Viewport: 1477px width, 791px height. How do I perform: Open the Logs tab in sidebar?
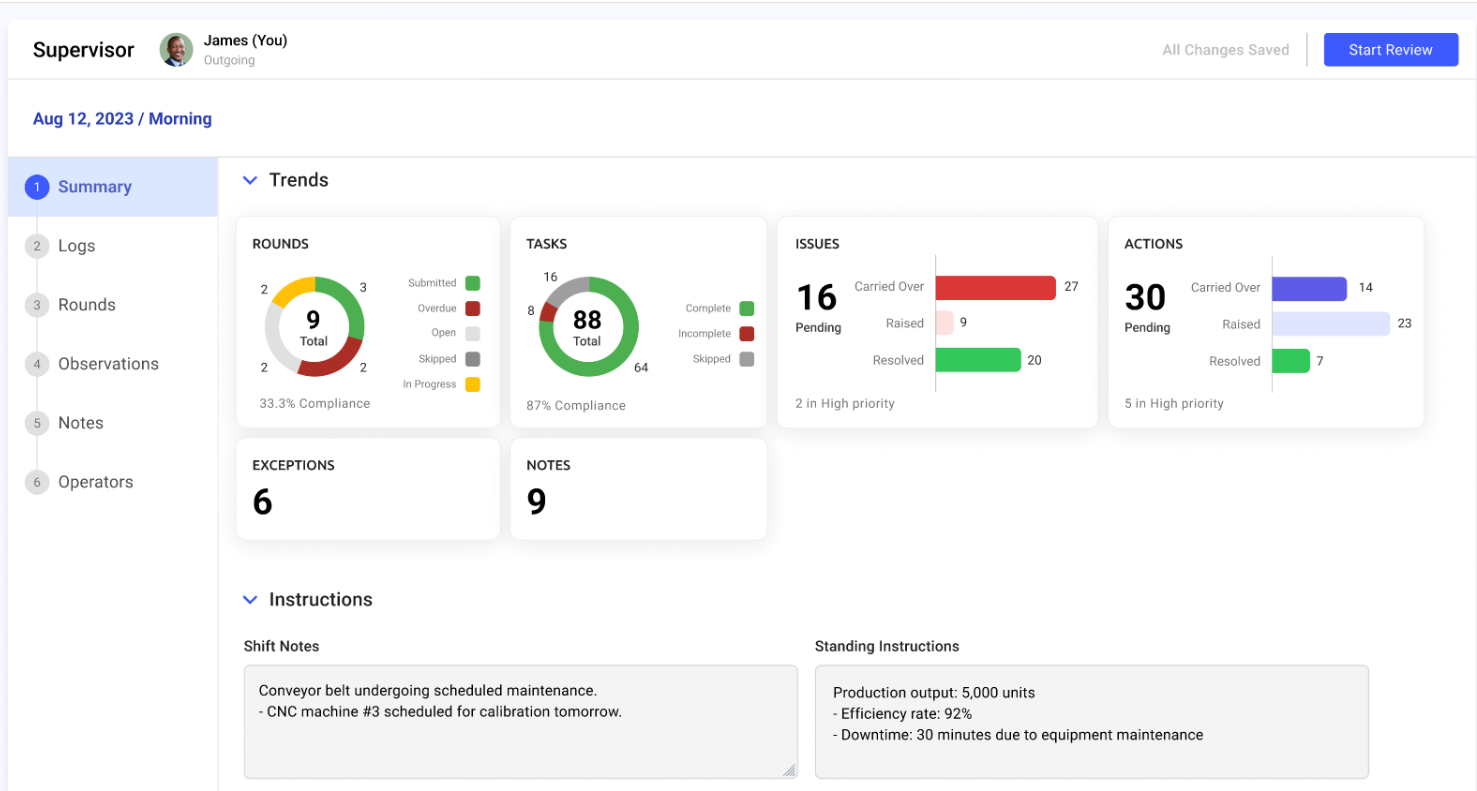tap(77, 246)
